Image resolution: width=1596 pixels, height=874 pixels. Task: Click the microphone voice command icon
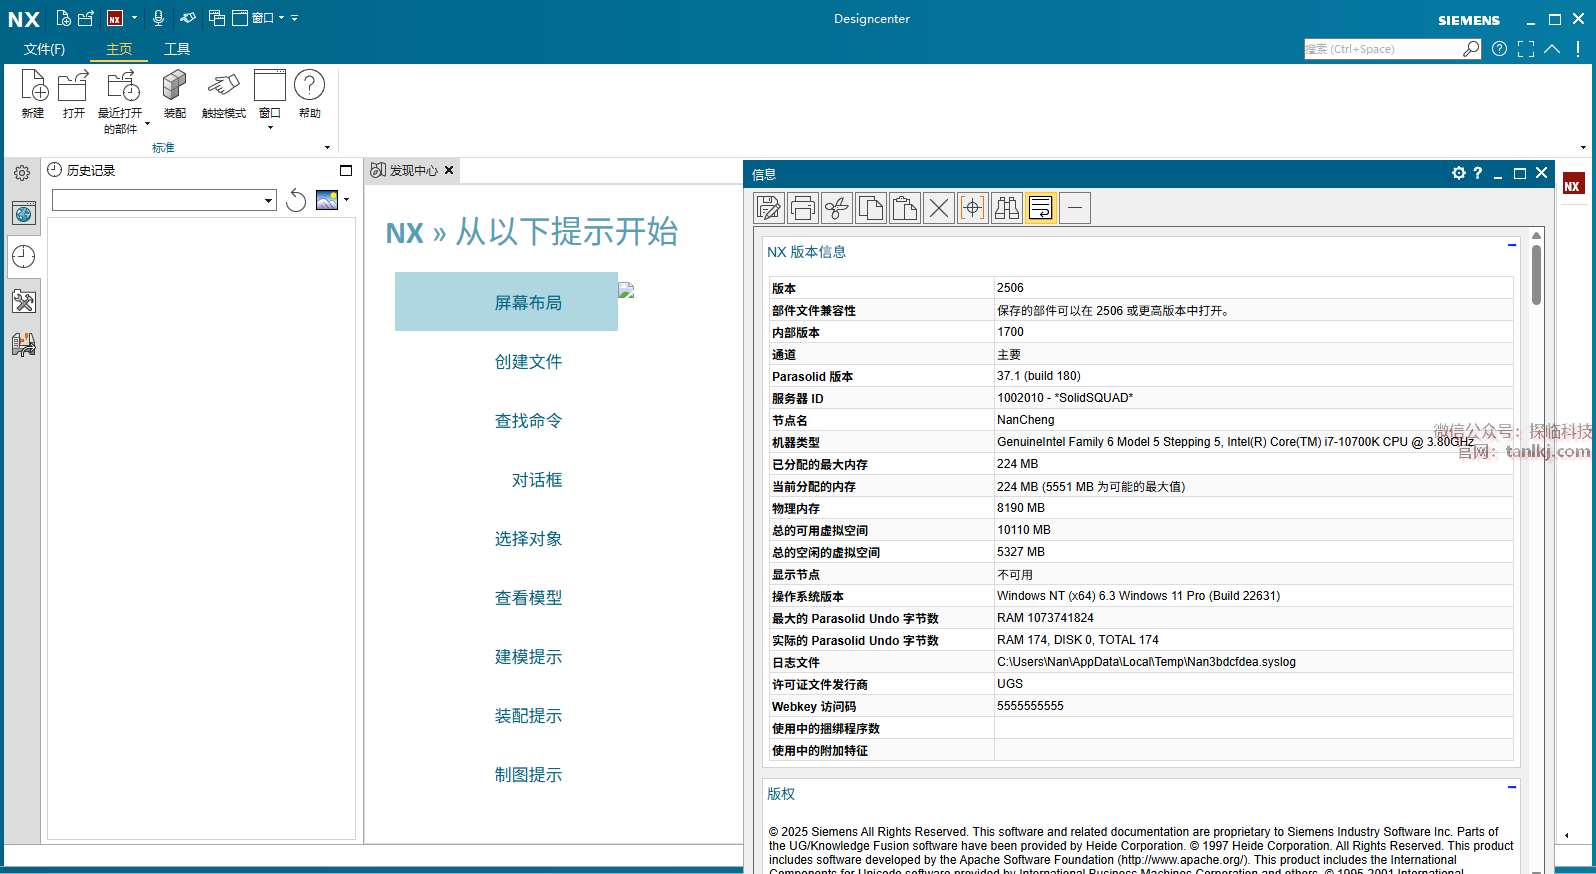tap(158, 18)
